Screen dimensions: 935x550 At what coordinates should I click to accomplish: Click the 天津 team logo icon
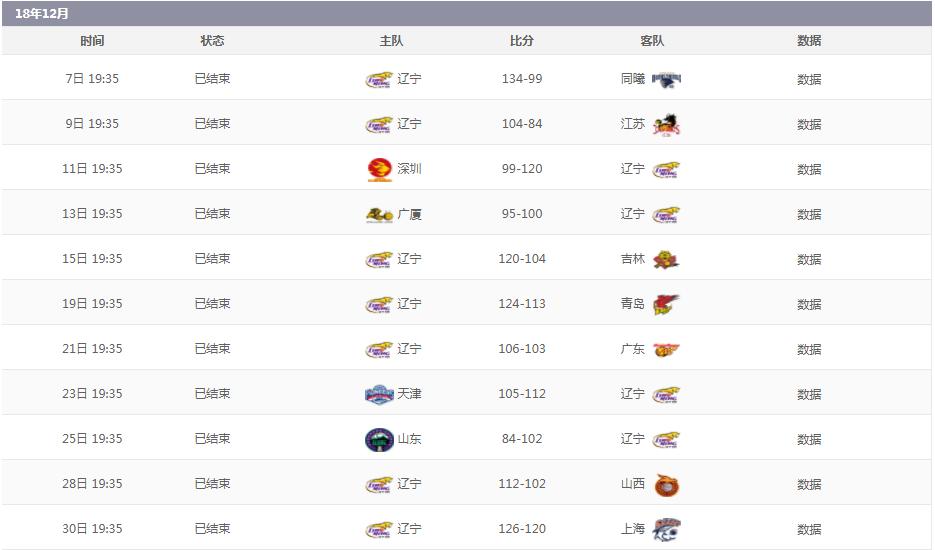(379, 394)
